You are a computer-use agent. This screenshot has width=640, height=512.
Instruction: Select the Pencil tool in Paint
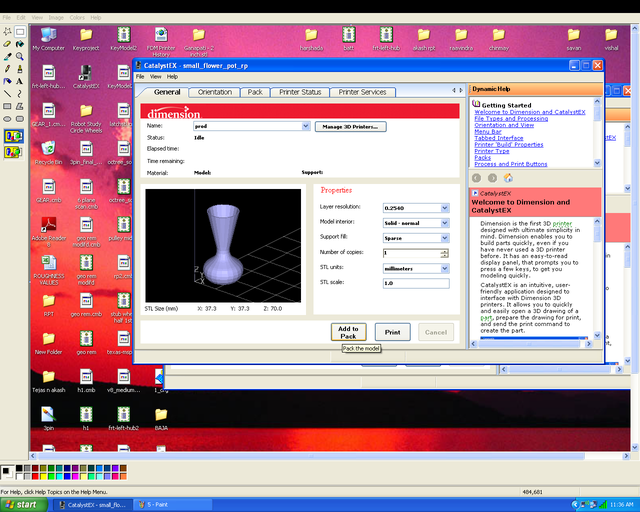[7, 69]
